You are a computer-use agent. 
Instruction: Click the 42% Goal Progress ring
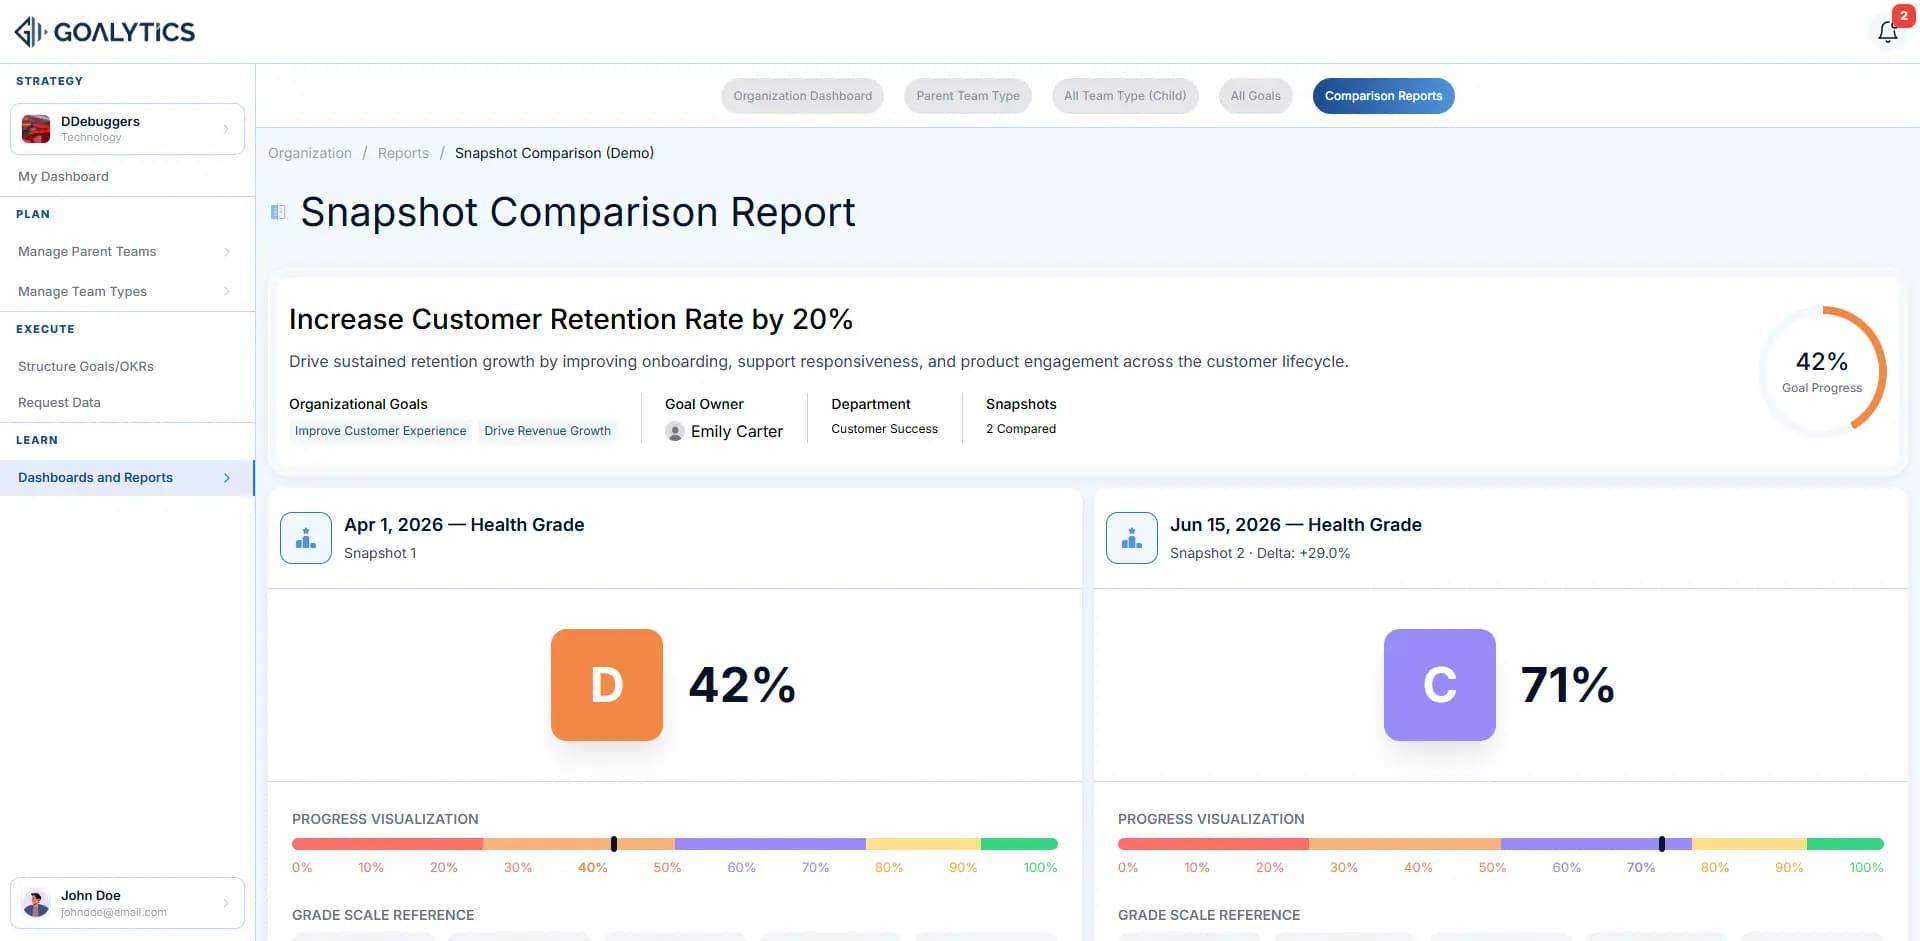click(1822, 371)
